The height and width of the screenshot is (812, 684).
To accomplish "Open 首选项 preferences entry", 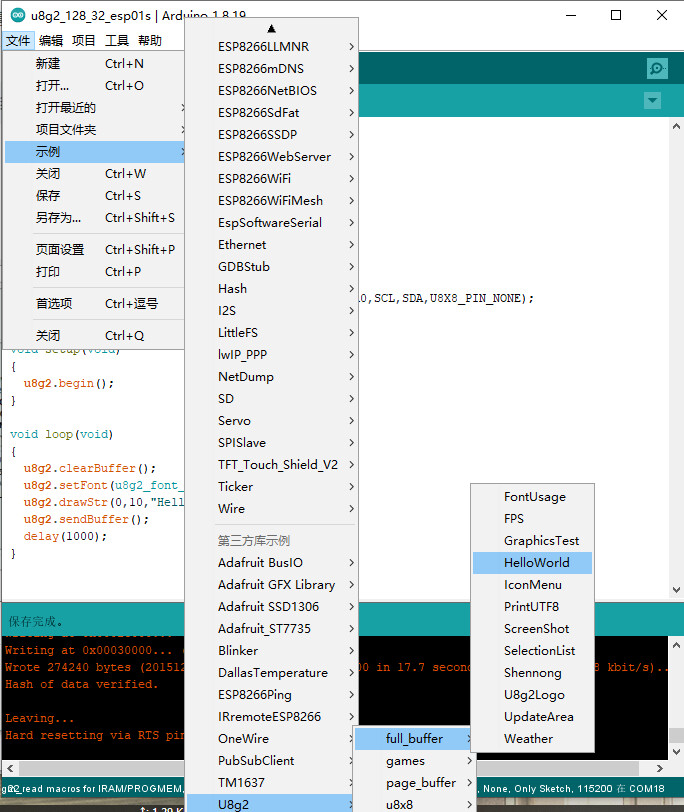I will 94,303.
